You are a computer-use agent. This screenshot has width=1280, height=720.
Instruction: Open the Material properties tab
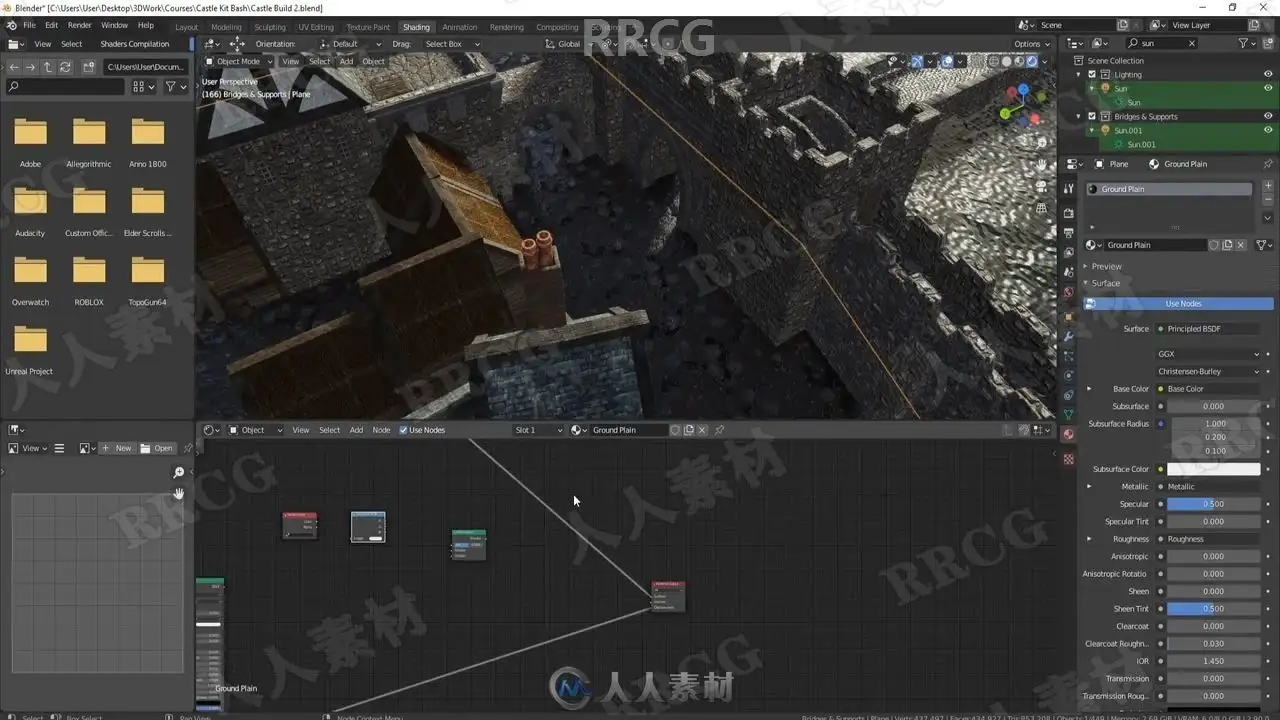pos(1068,434)
